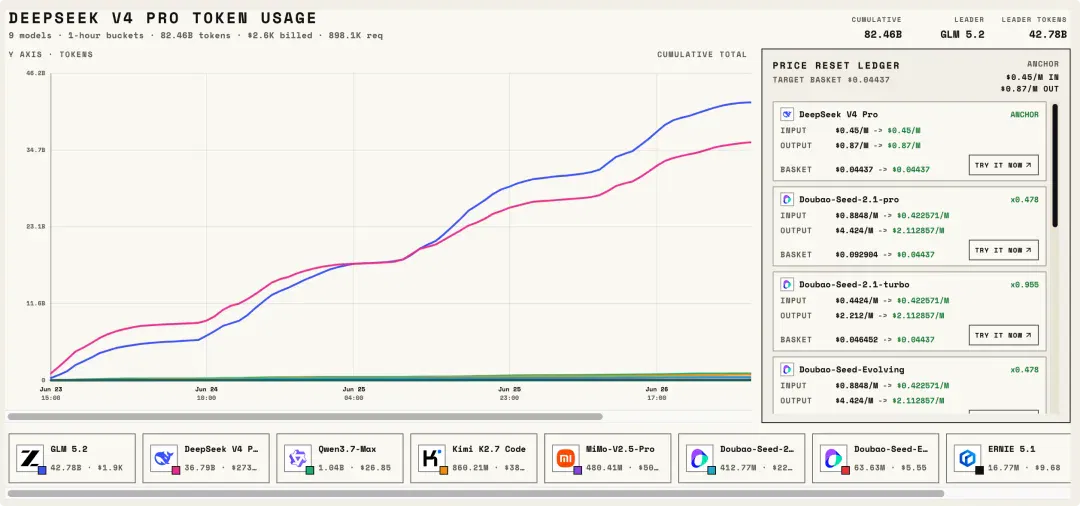The image size is (1080, 506).
Task: Click the leader name GLM 5.2 in header
Action: click(x=962, y=34)
